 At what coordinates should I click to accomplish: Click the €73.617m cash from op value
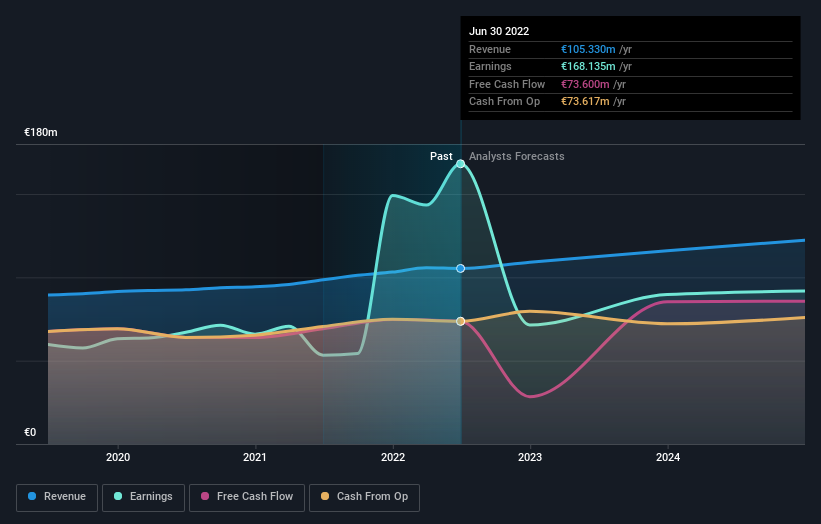(x=585, y=102)
